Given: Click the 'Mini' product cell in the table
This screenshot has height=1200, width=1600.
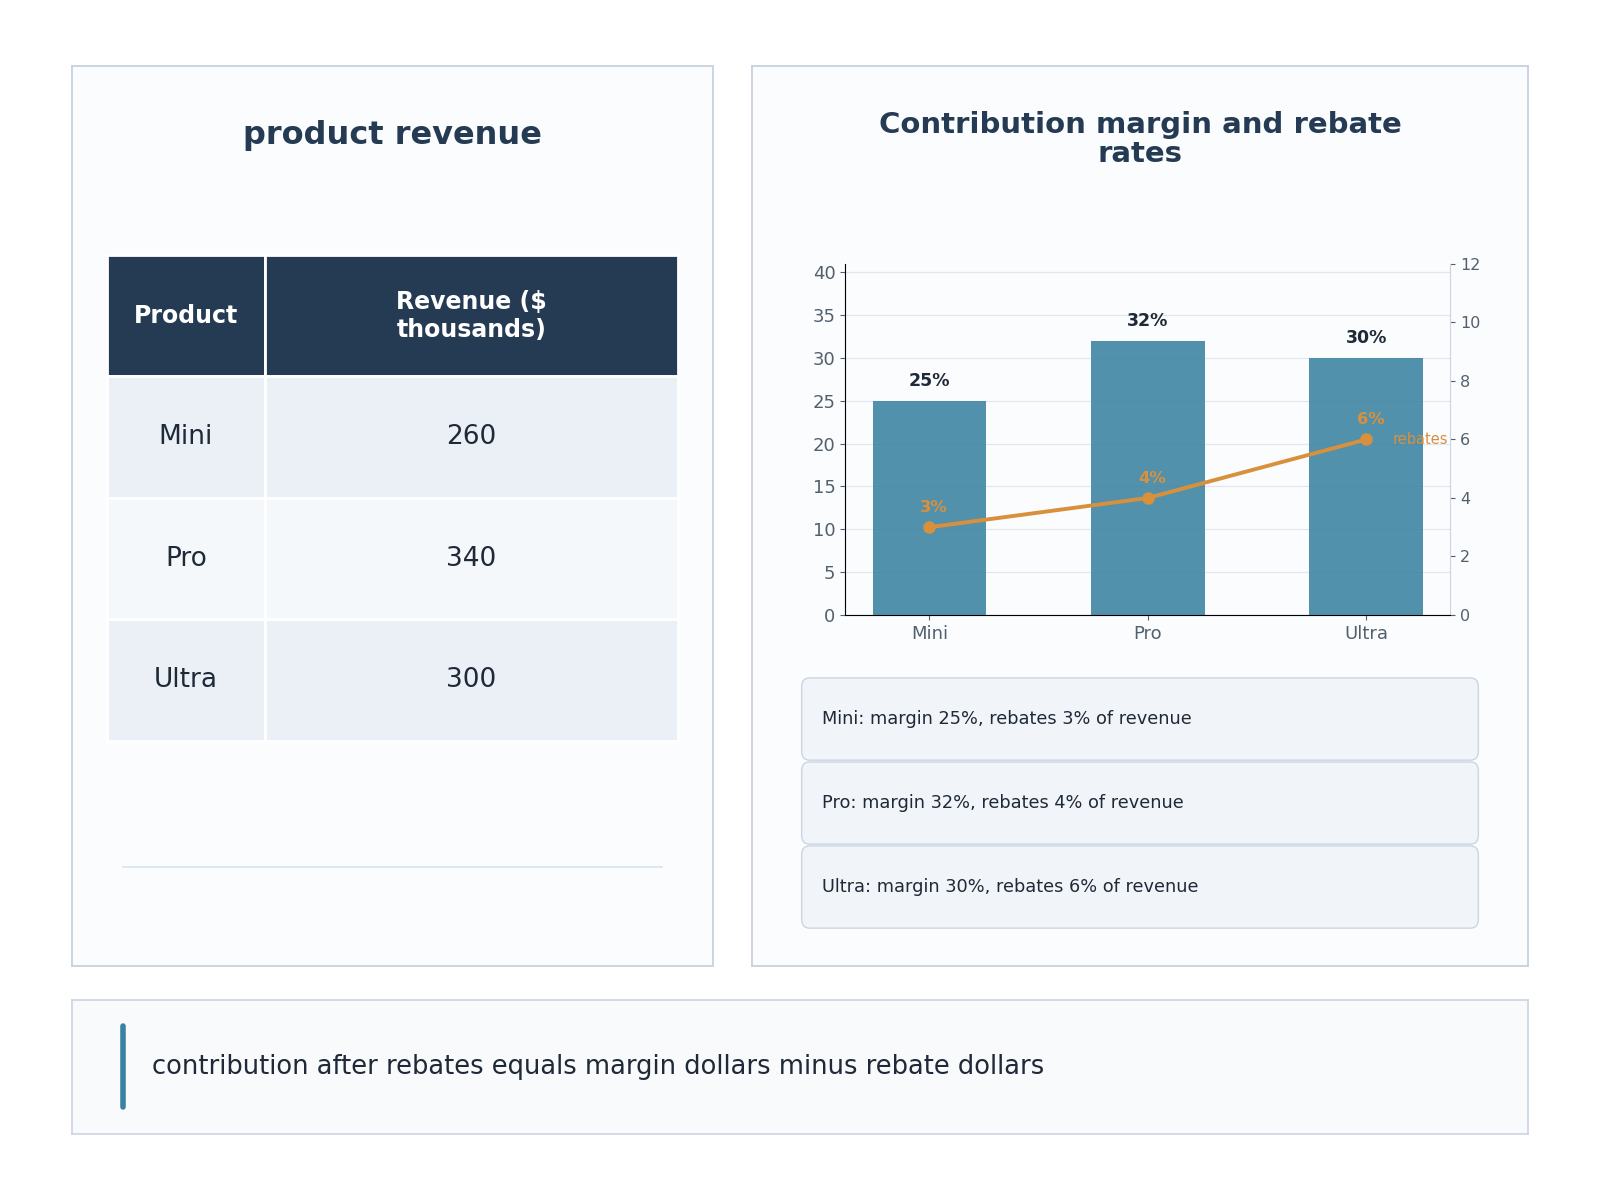Looking at the screenshot, I should pos(186,436).
